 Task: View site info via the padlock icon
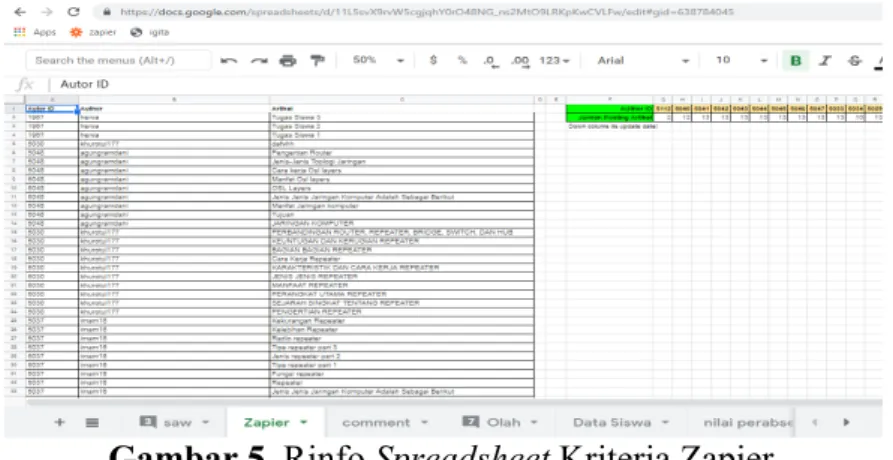pos(106,11)
